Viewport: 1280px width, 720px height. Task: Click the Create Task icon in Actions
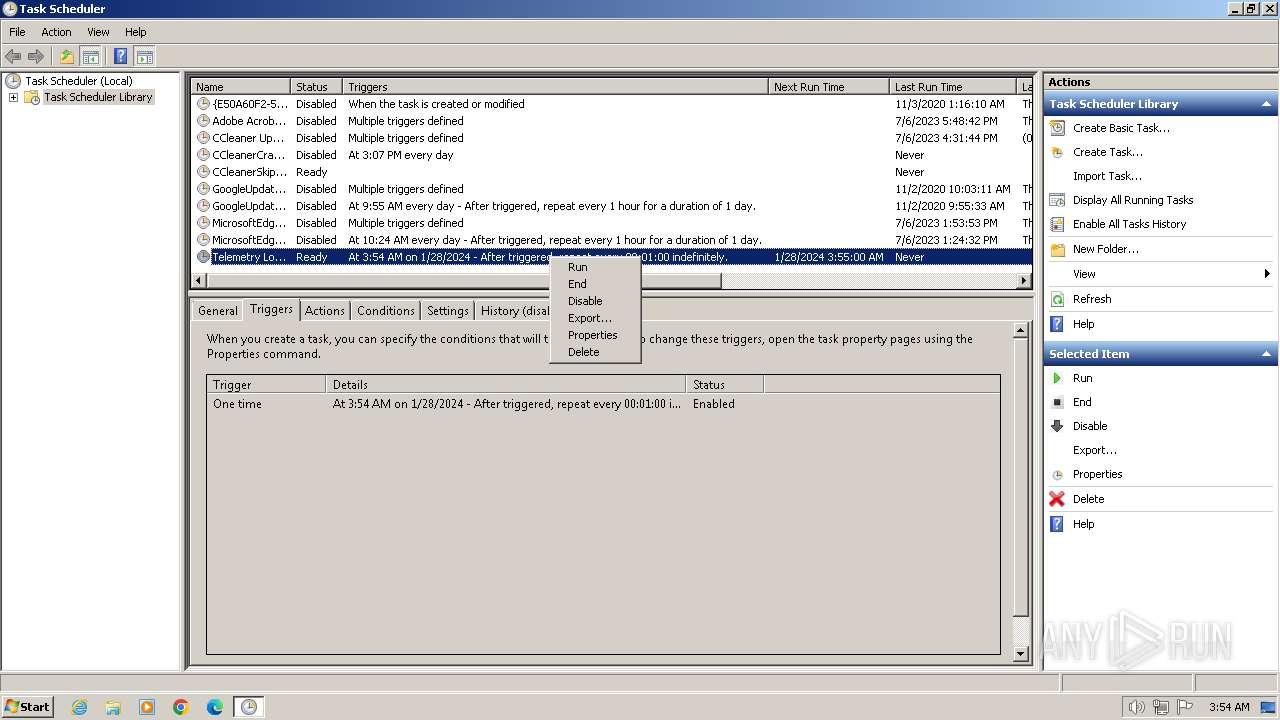click(1057, 152)
